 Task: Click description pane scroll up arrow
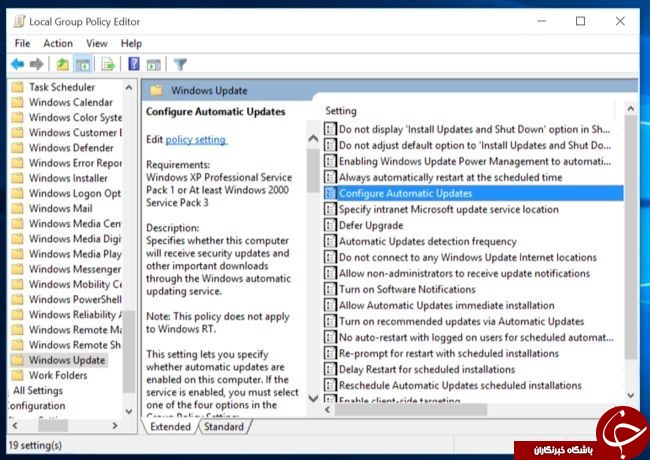pyautogui.click(x=313, y=138)
